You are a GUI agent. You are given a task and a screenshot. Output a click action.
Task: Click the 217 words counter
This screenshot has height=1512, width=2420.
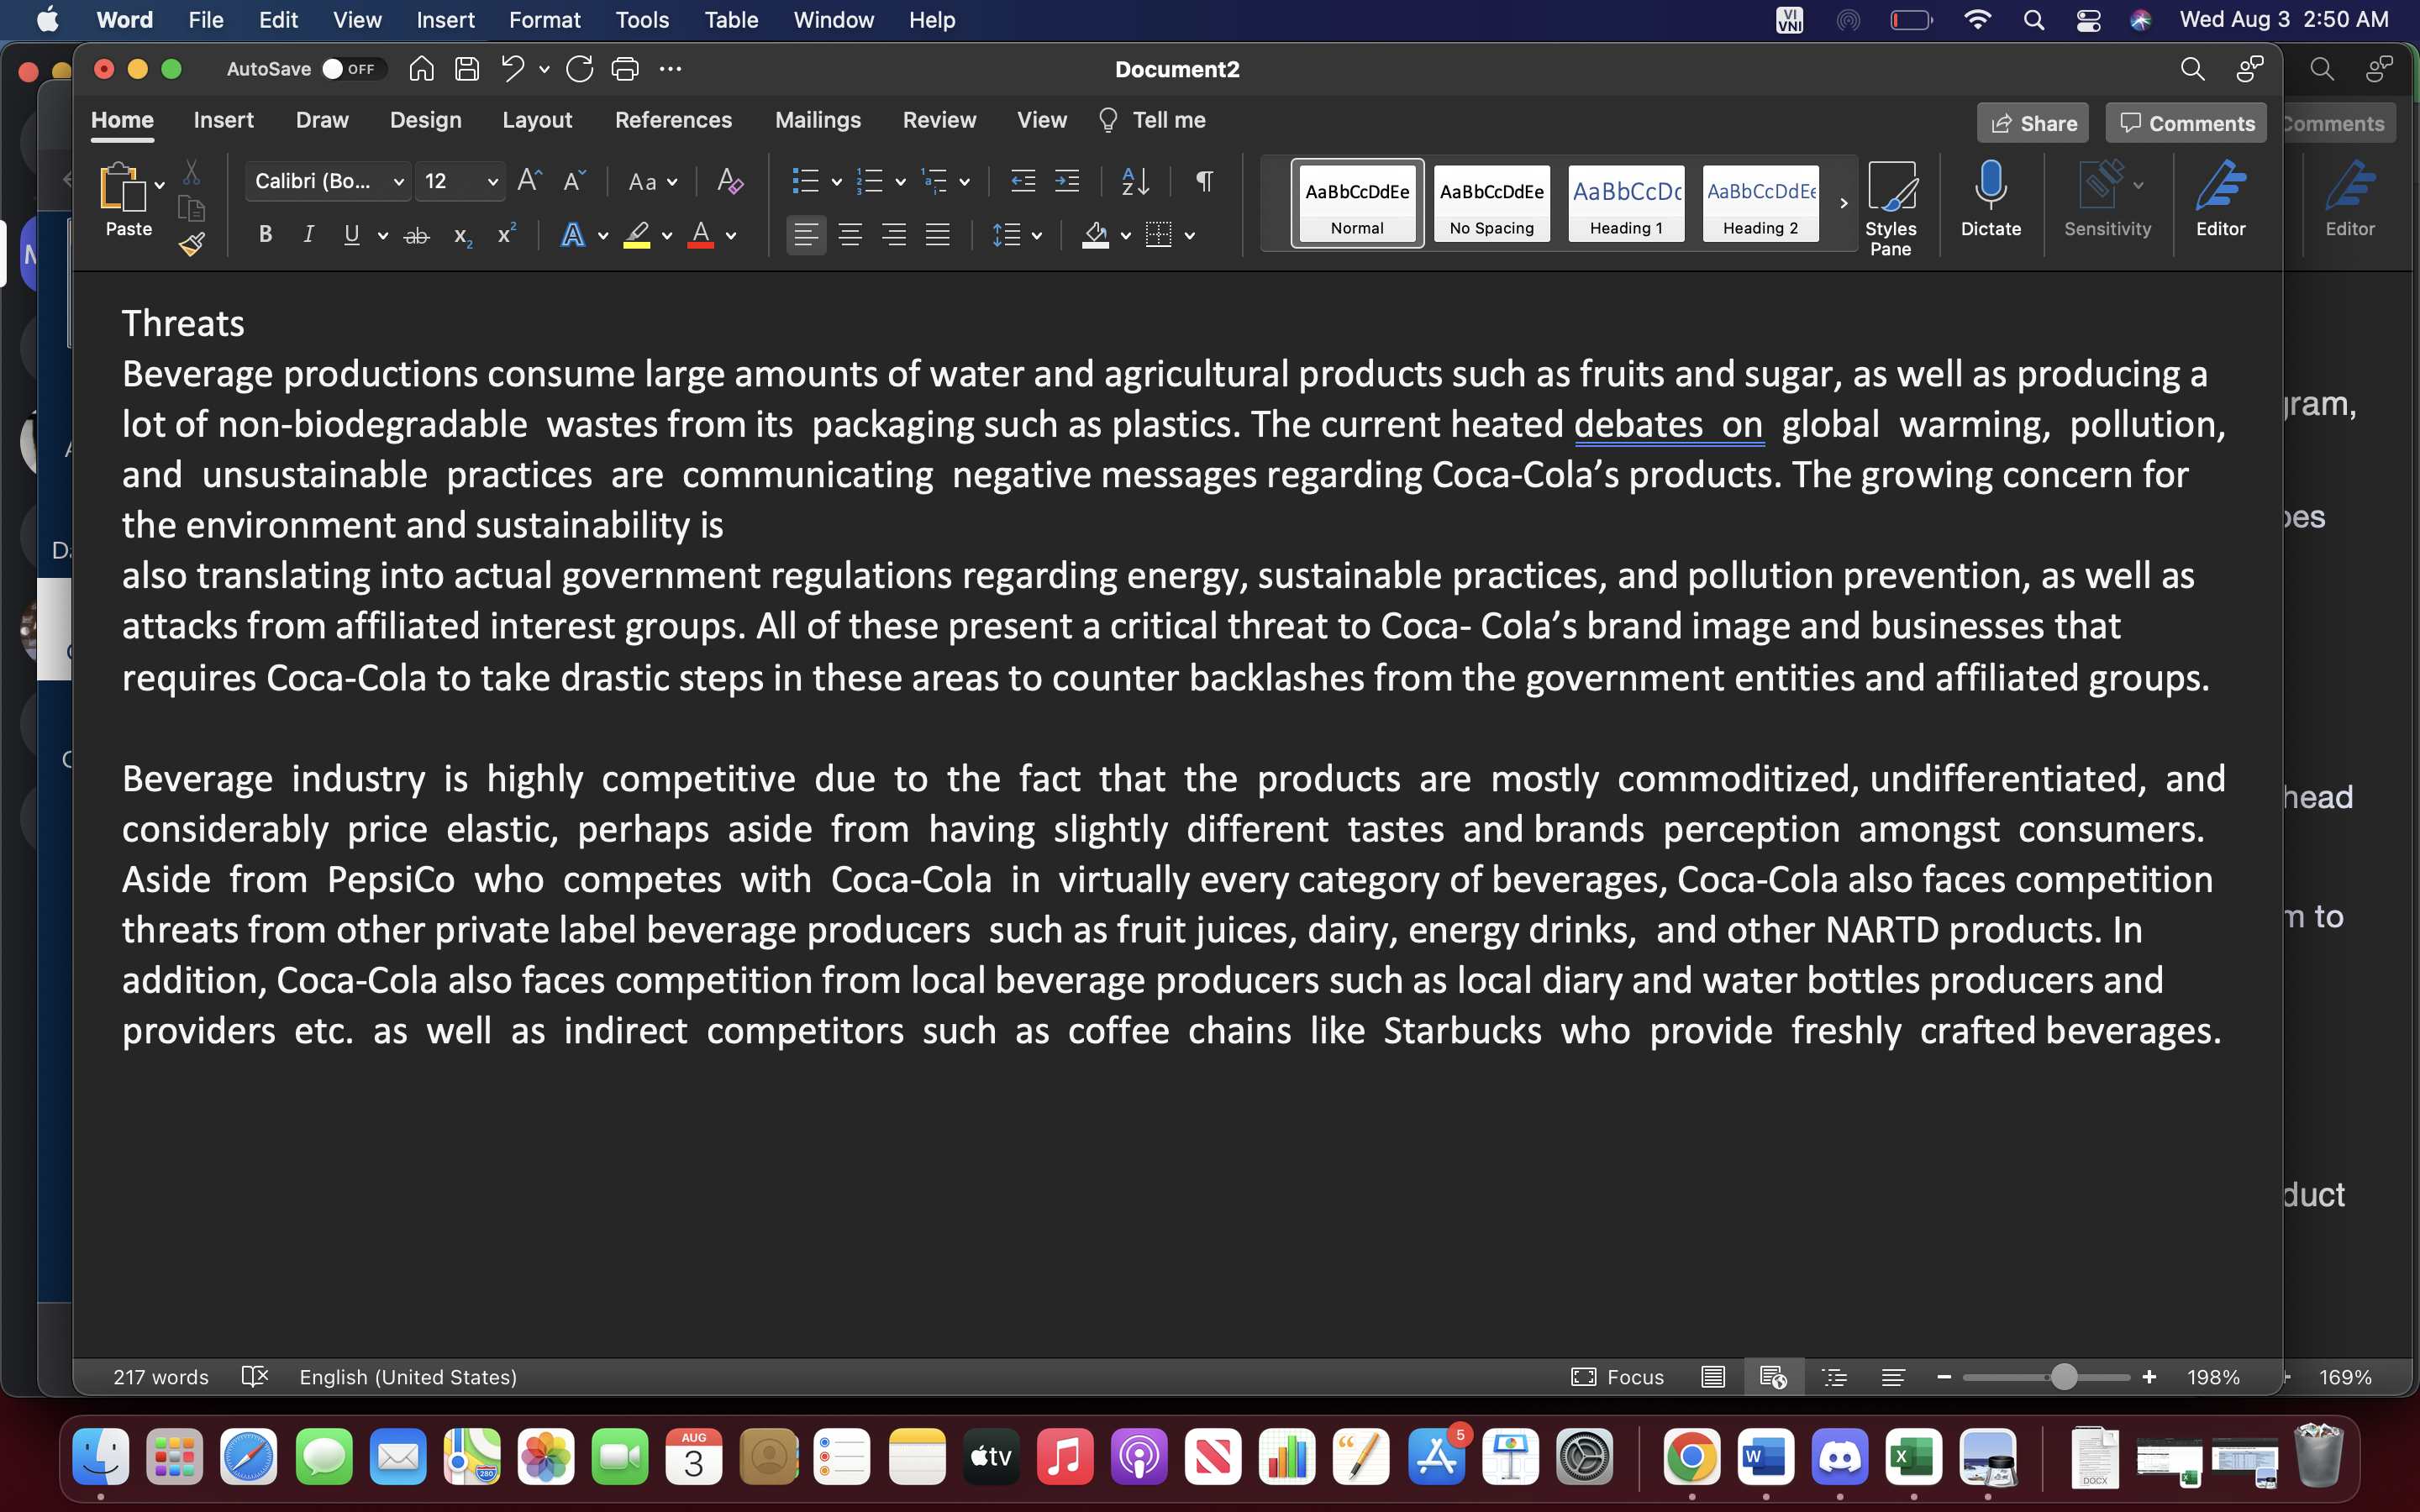161,1377
